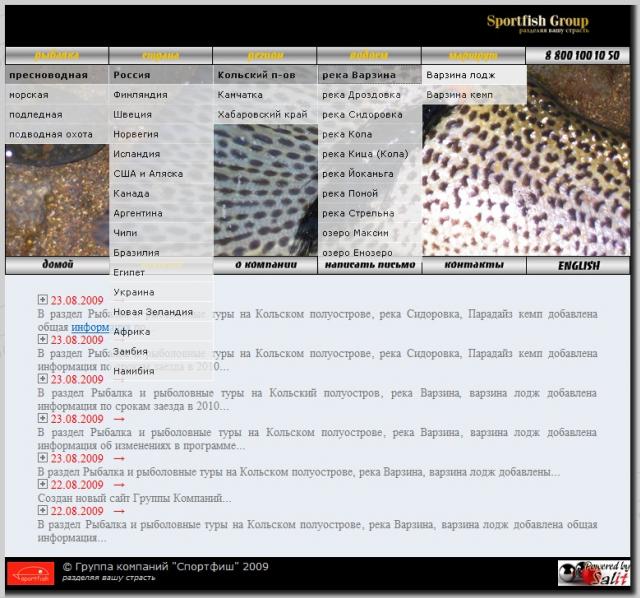Viewport: 640px width, 598px height.
Task: Expand the last news entry's plus icon
Action: point(43,510)
